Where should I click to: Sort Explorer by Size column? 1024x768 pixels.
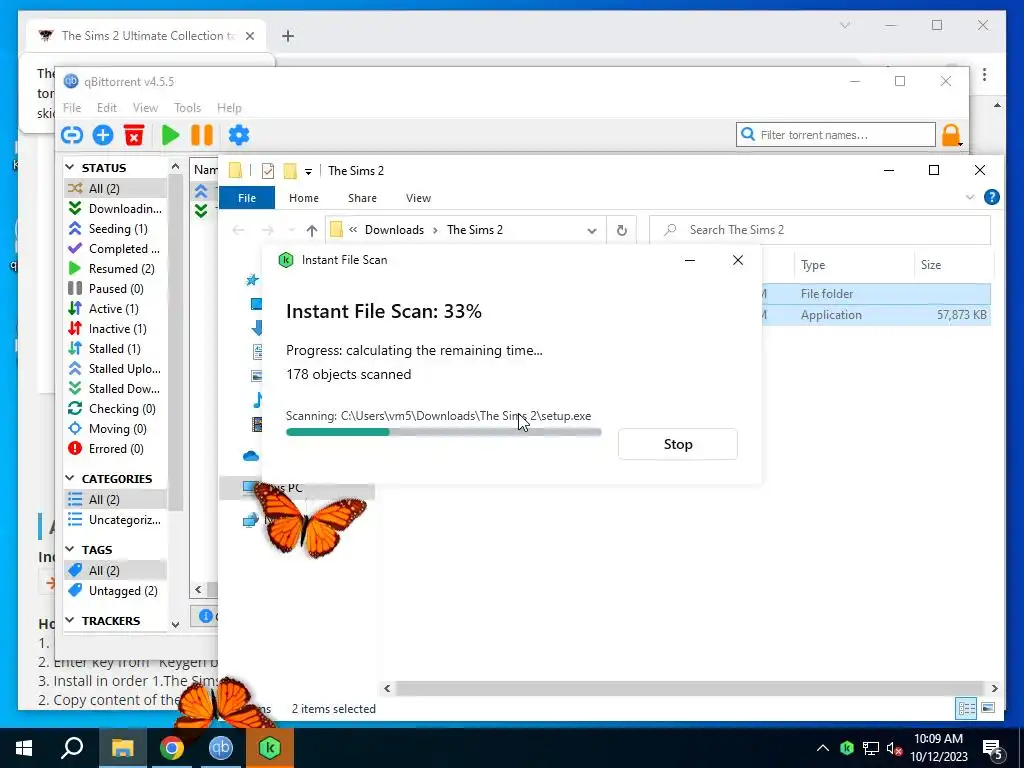coord(952,265)
